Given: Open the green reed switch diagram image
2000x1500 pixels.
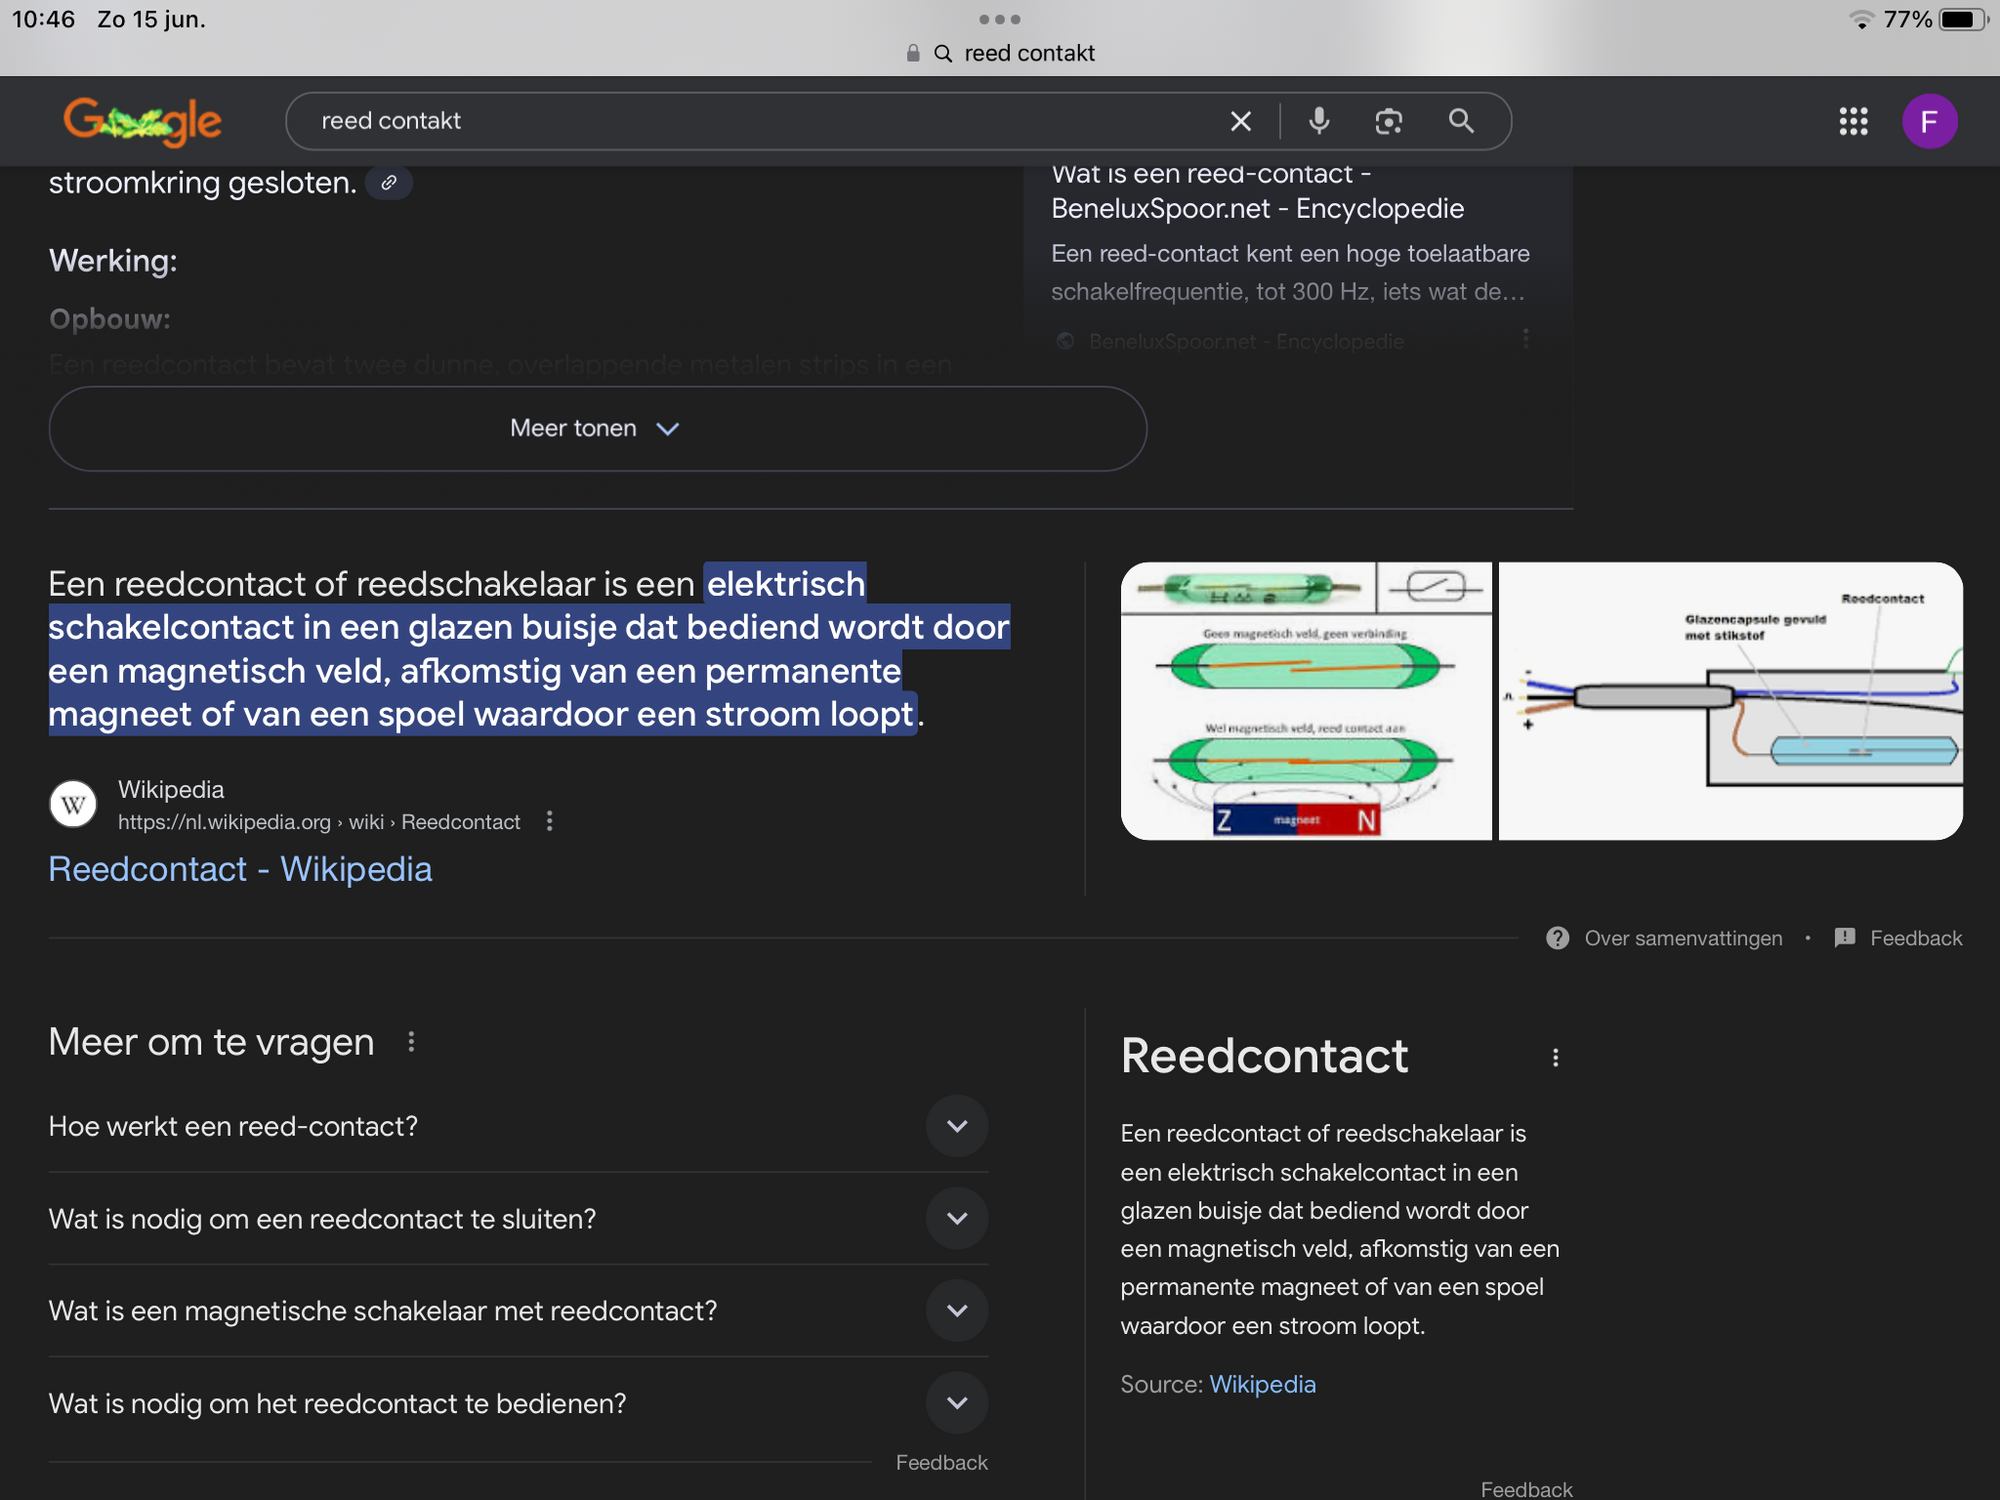Looking at the screenshot, I should 1306,700.
